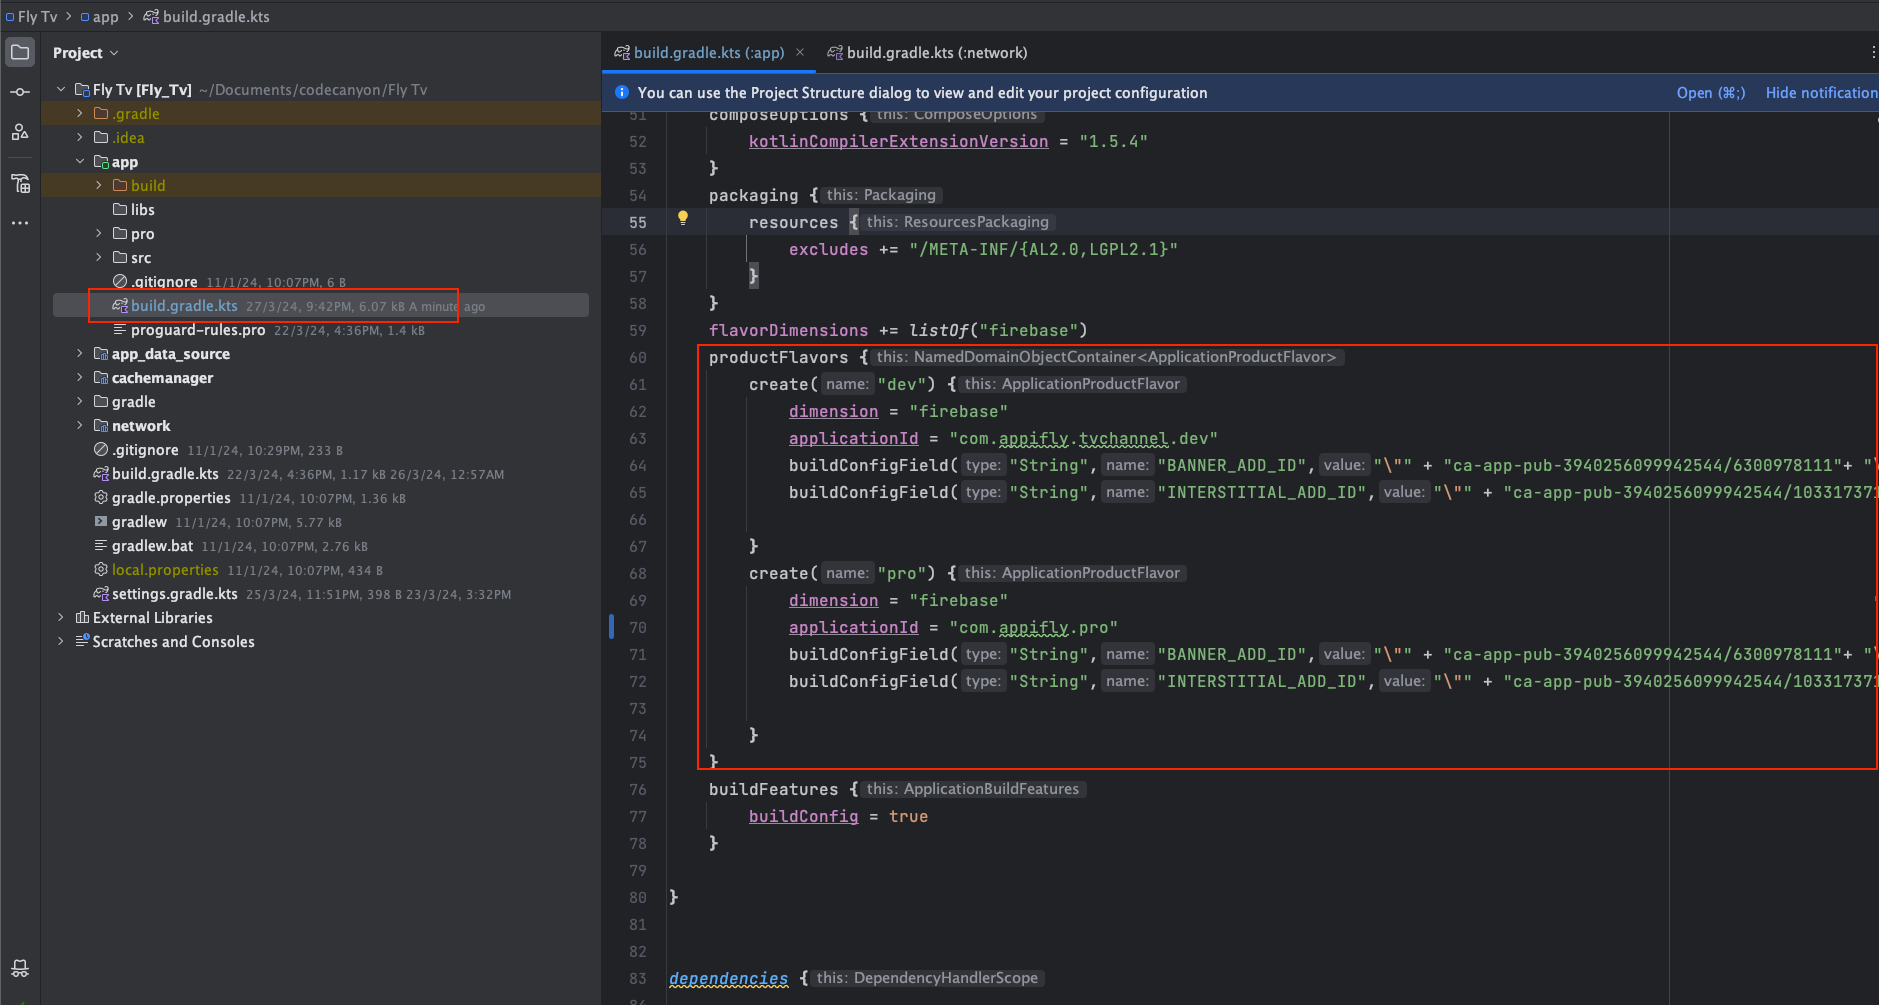Open the Build Variants hammer icon
This screenshot has height=1005, width=1879.
tap(20, 183)
